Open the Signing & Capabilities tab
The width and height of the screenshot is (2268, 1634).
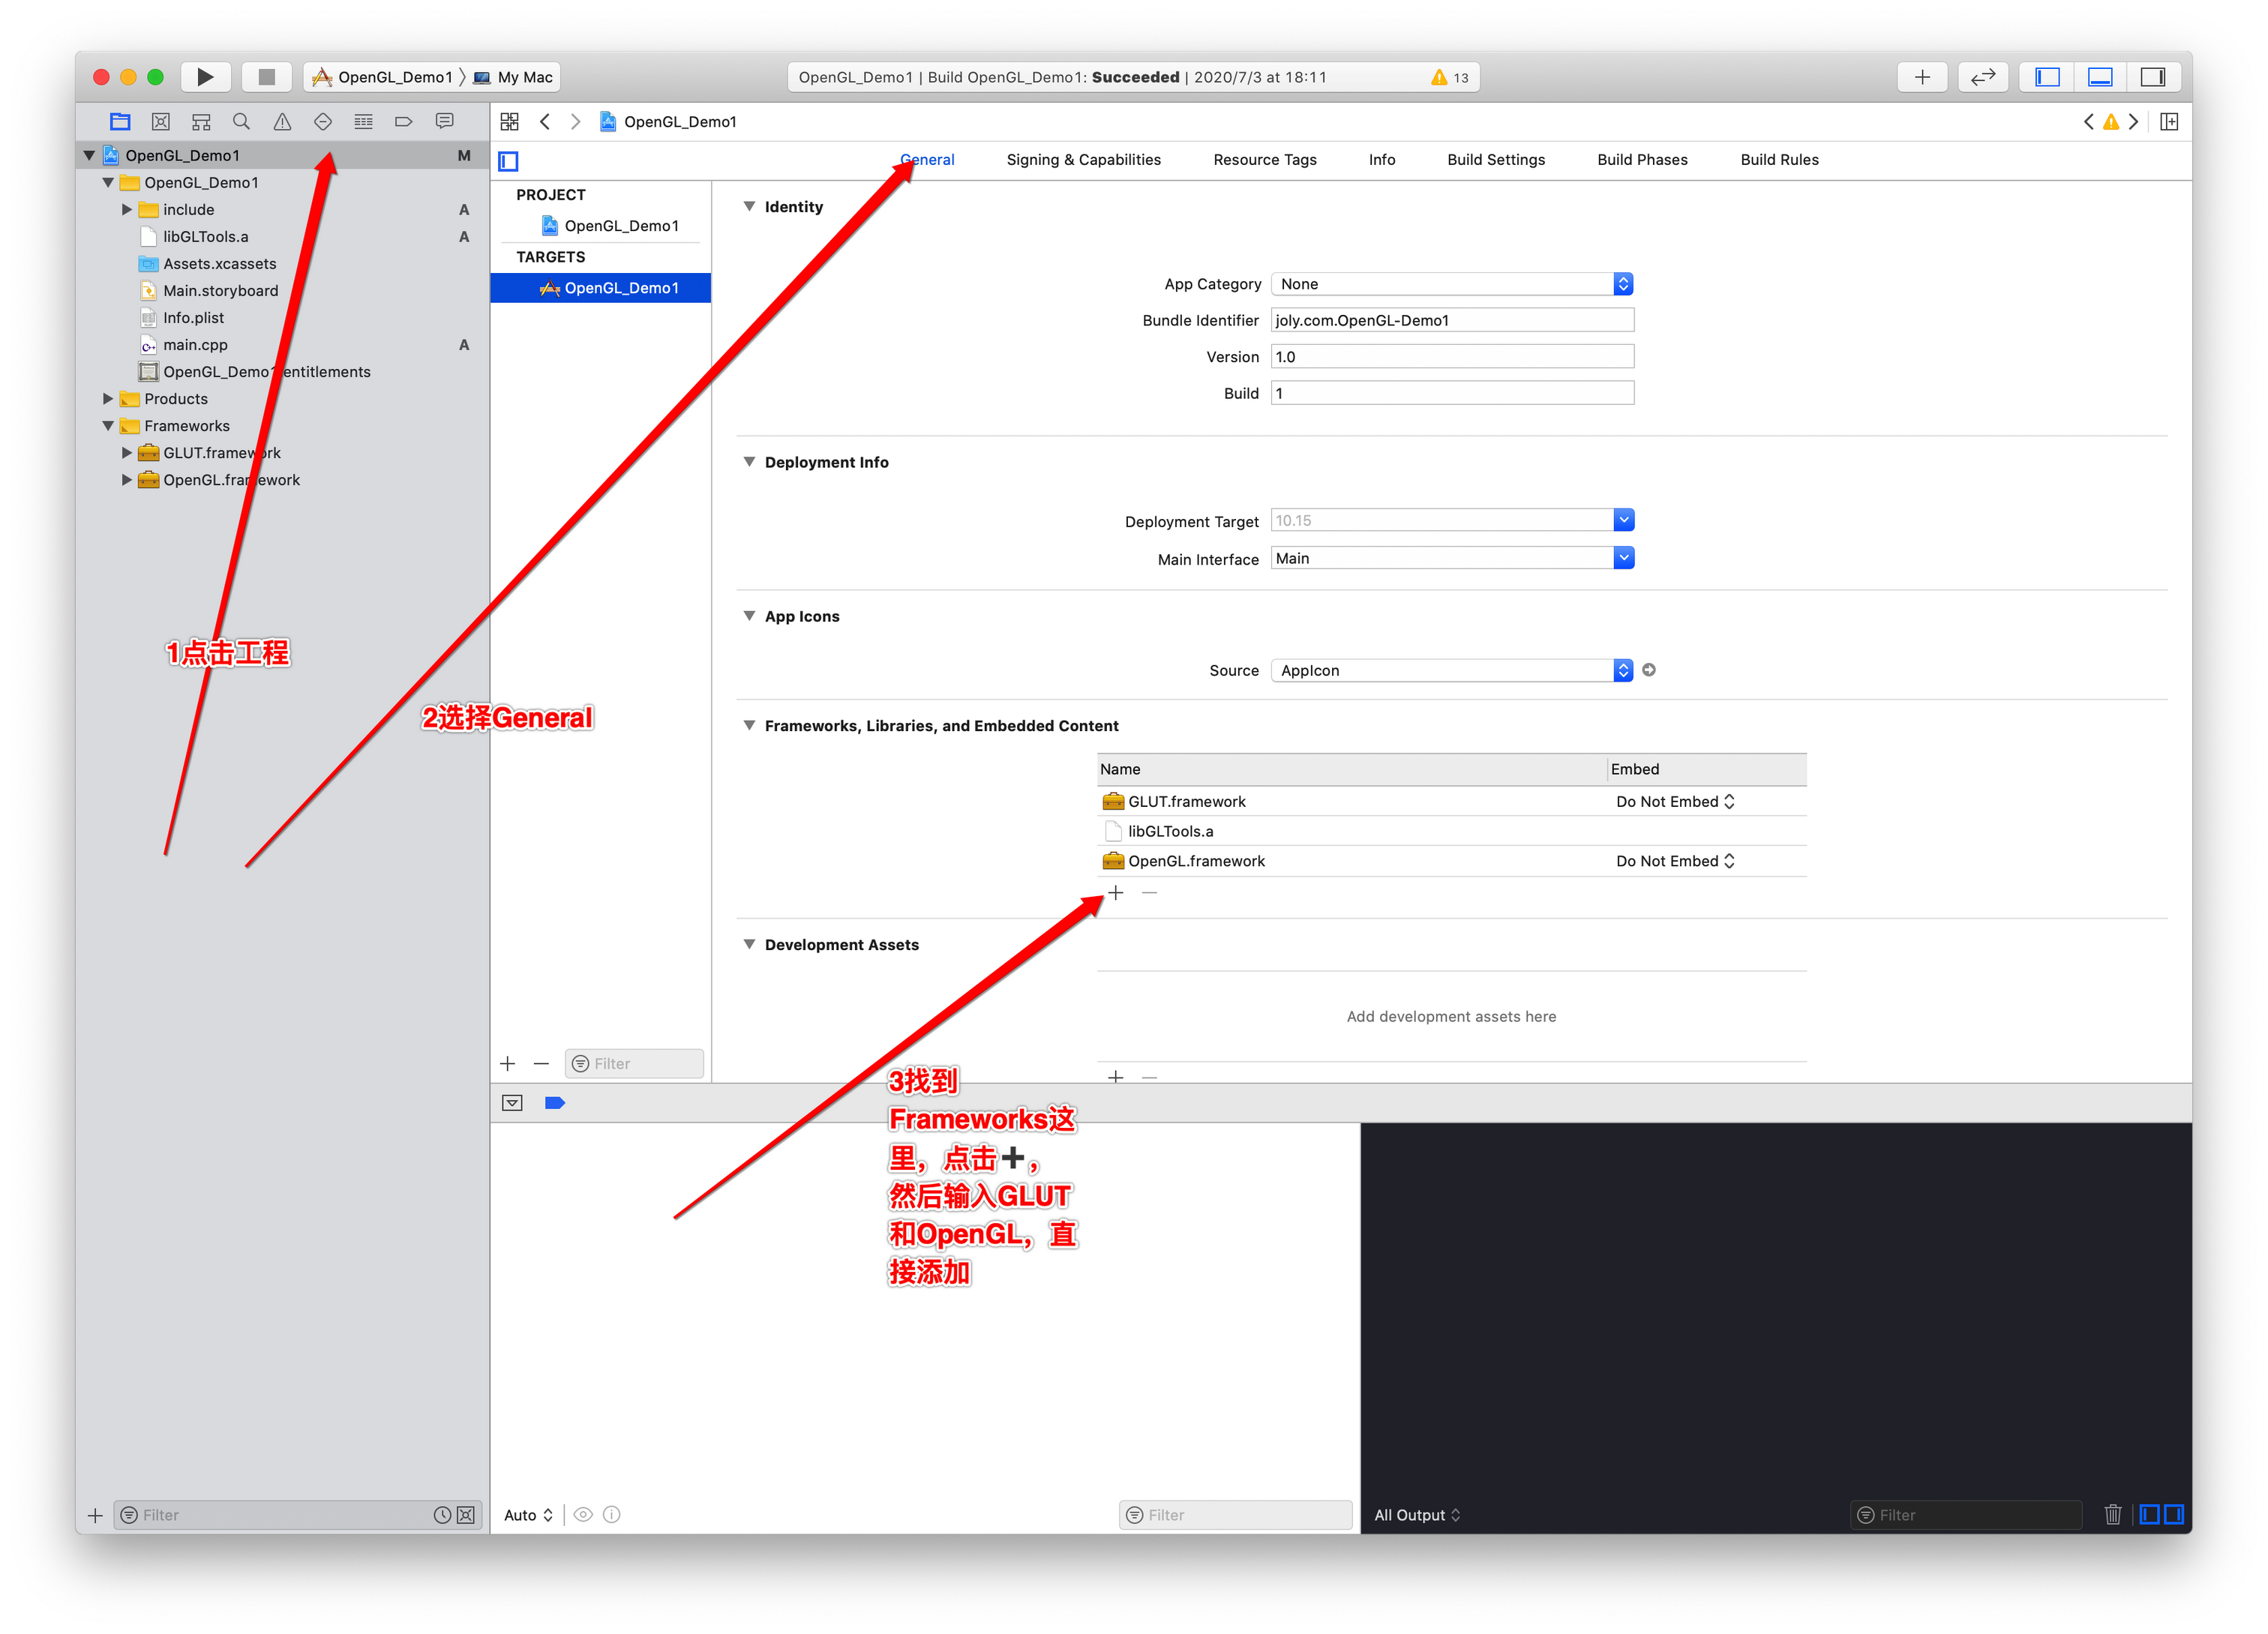click(1083, 160)
